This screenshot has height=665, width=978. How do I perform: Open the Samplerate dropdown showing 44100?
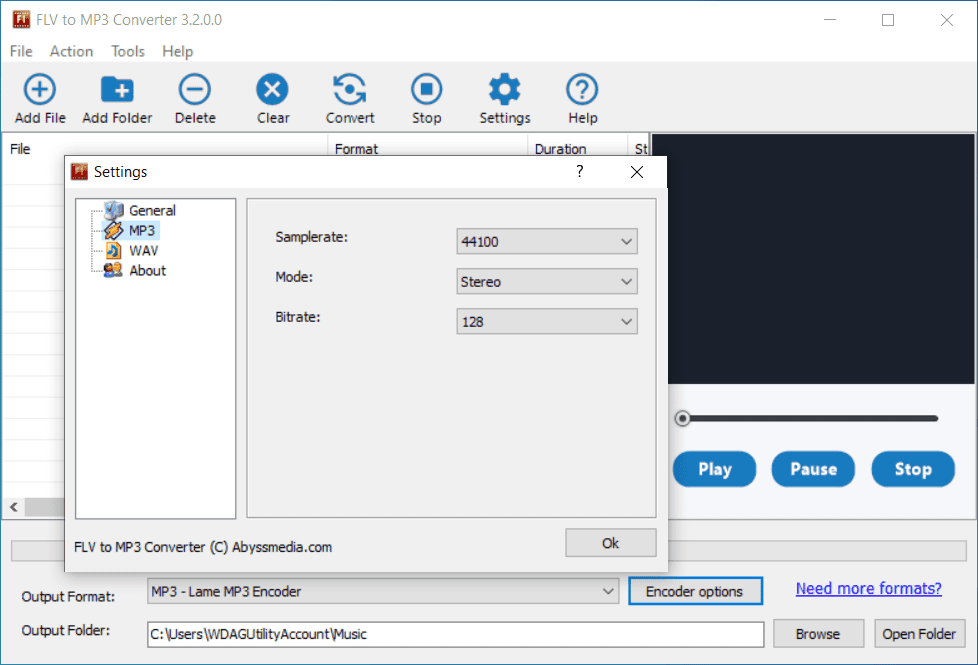click(x=546, y=241)
